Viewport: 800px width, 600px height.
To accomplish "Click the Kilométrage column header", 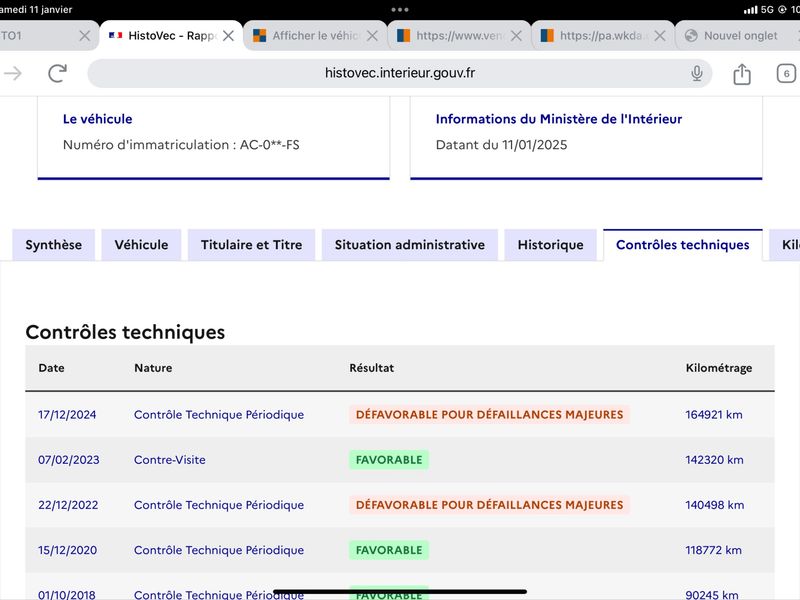I will 719,368.
